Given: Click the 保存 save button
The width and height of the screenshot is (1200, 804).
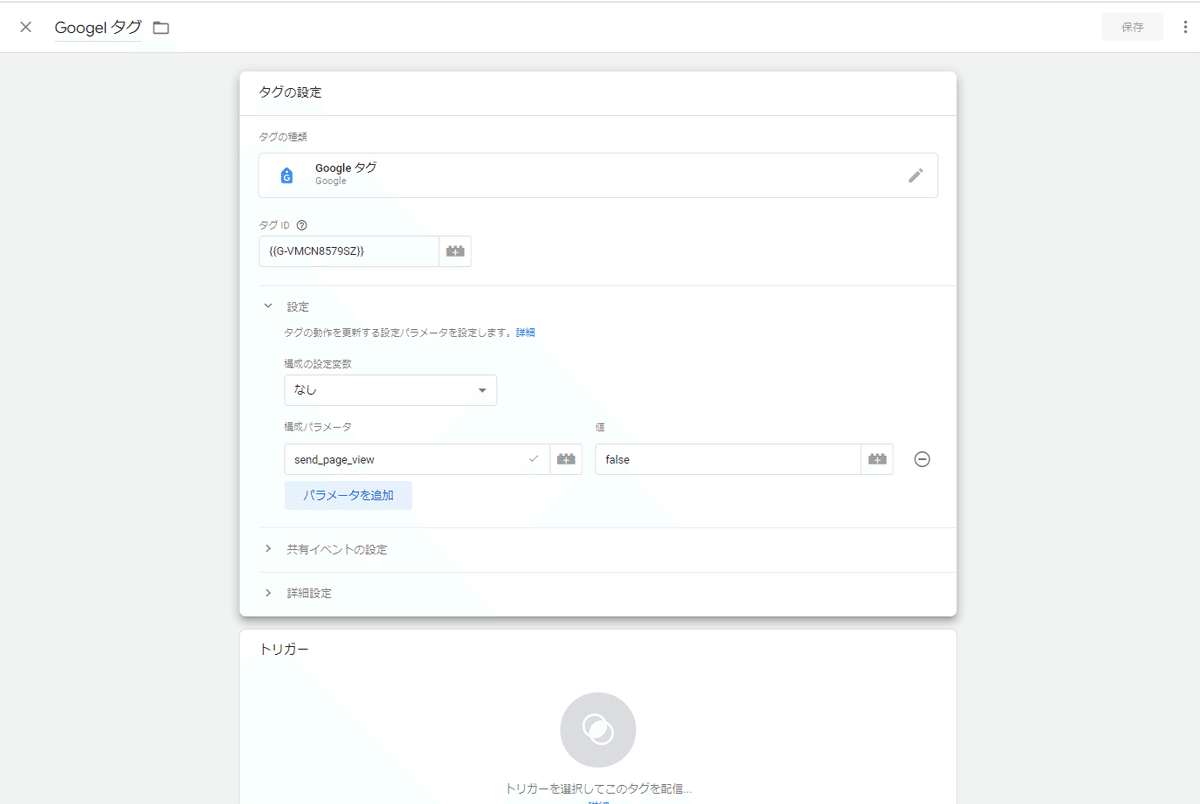Looking at the screenshot, I should pyautogui.click(x=1132, y=27).
